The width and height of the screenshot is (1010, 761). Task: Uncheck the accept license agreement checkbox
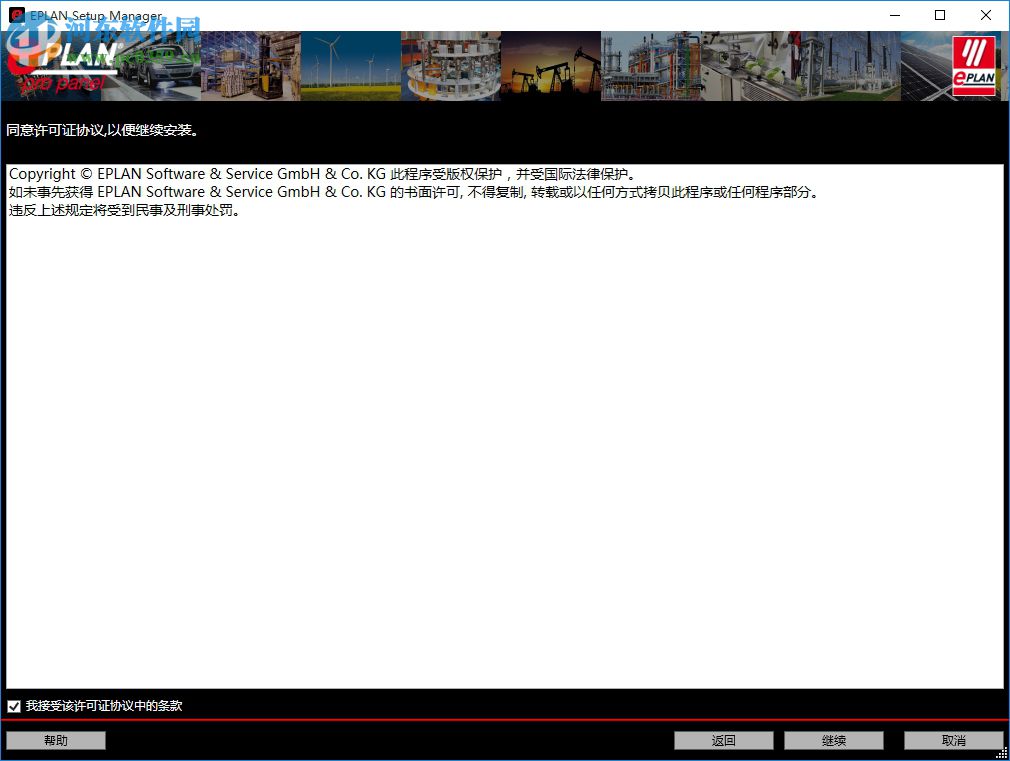point(14,706)
